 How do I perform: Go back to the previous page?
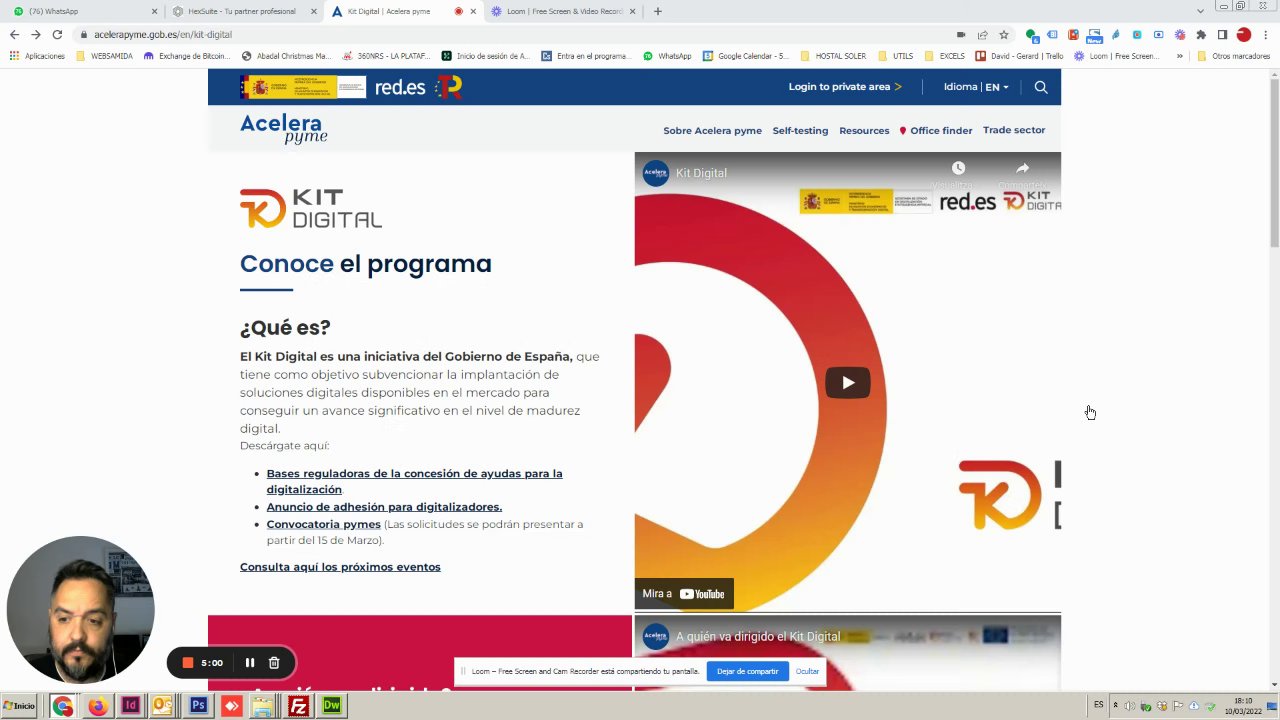pos(14,34)
